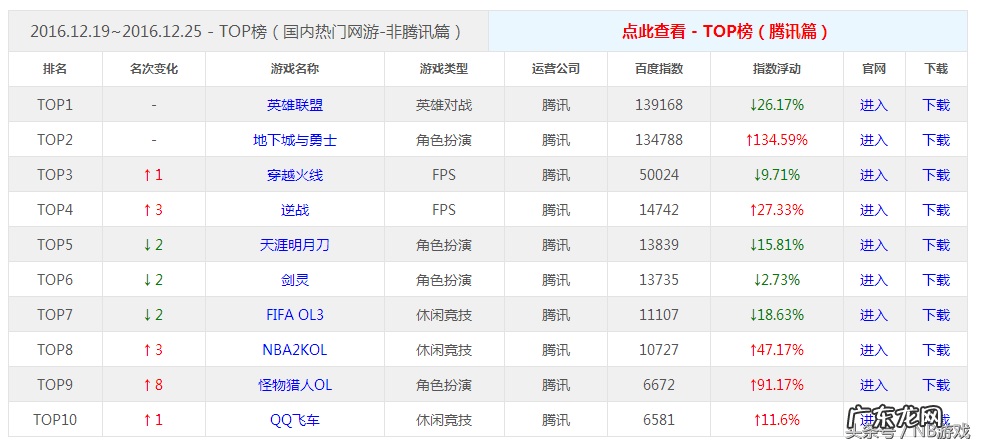The height and width of the screenshot is (446, 981).
Task: Click the 运营公司 column header
Action: click(x=556, y=69)
